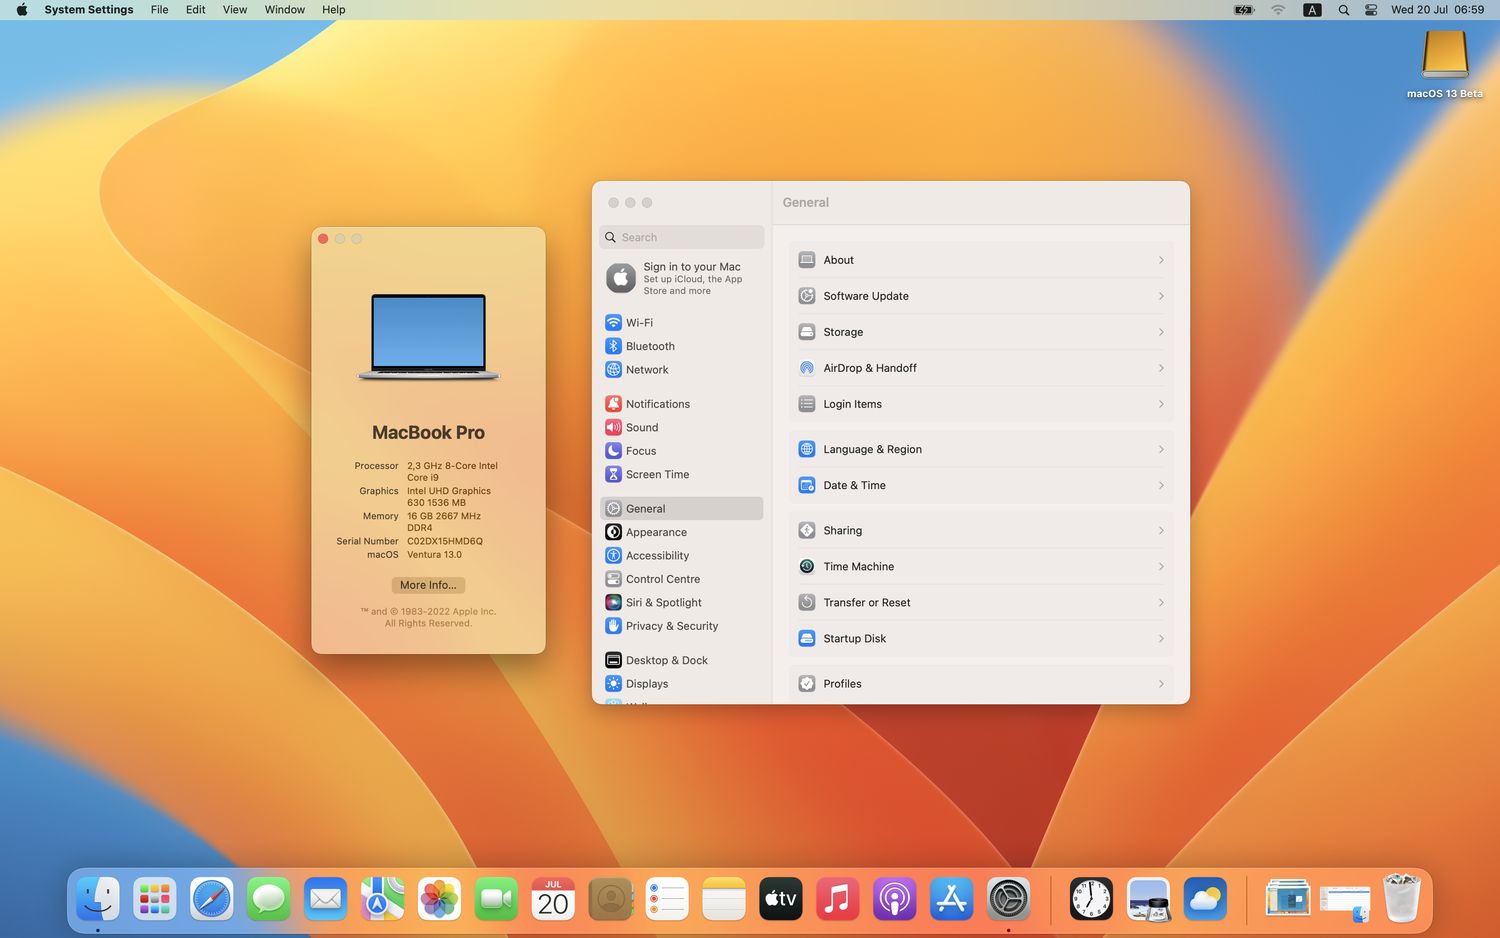Select Sound settings in the sidebar
This screenshot has width=1500, height=938.
[x=681, y=427]
